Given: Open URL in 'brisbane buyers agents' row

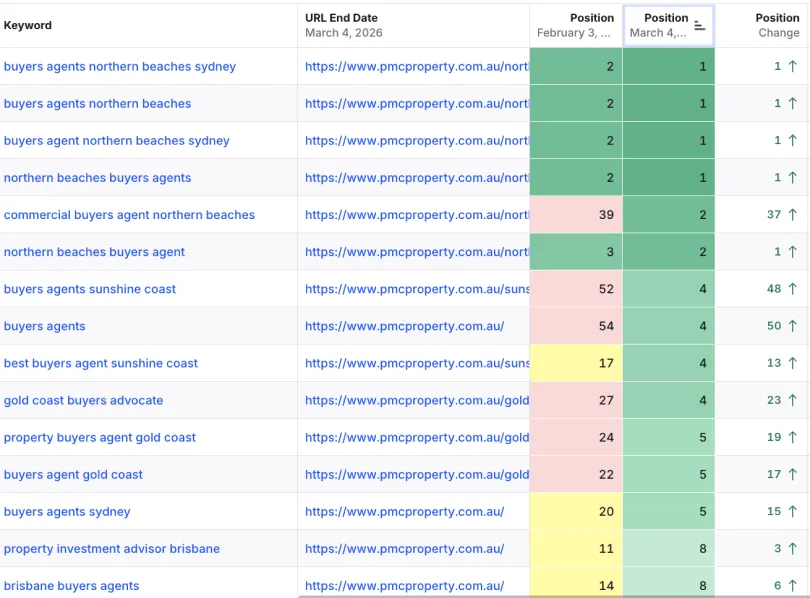Looking at the screenshot, I should 404,586.
